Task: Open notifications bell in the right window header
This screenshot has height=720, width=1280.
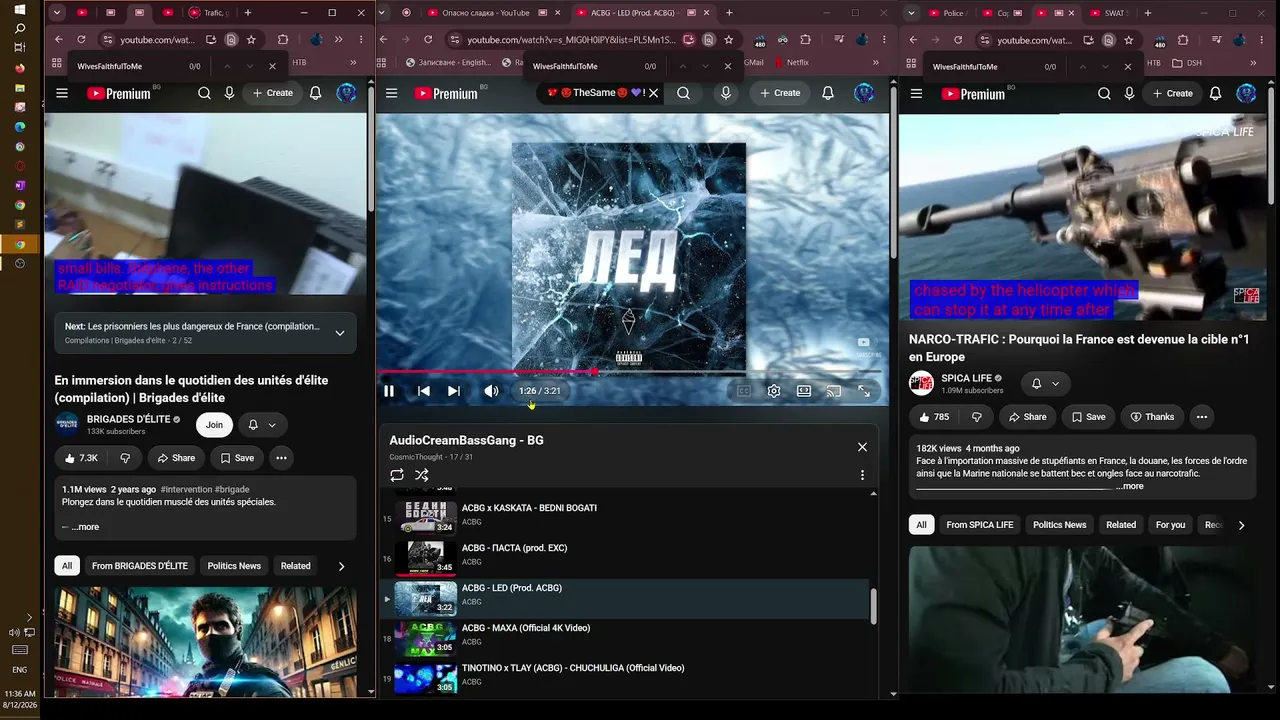Action: pyautogui.click(x=1215, y=93)
